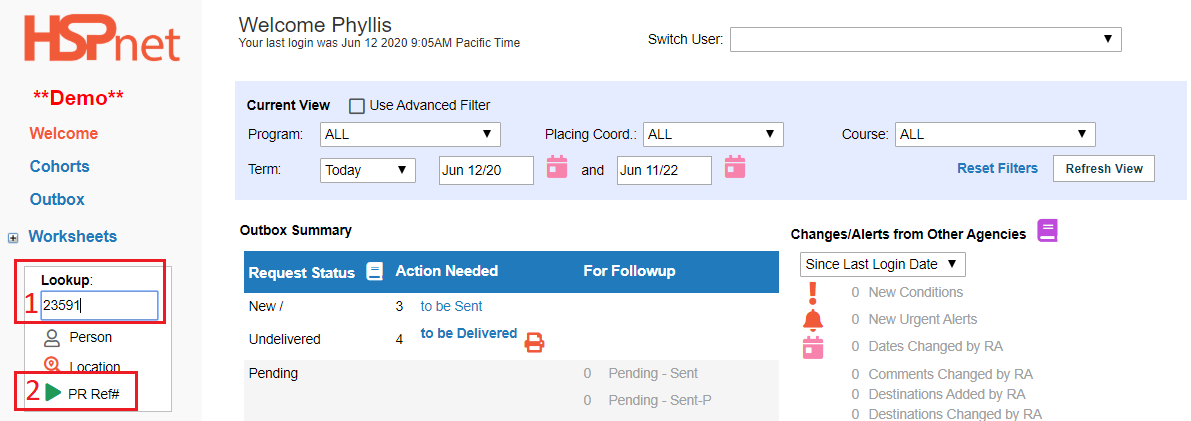Go to Cohorts in the sidebar

tap(59, 166)
